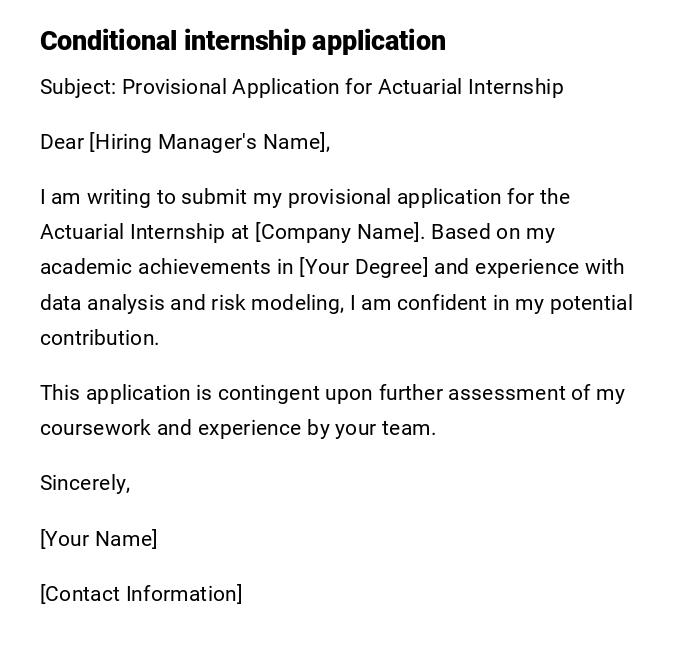Click the words 'academic achievements'
This screenshot has width=700, height=656.
click(x=165, y=267)
